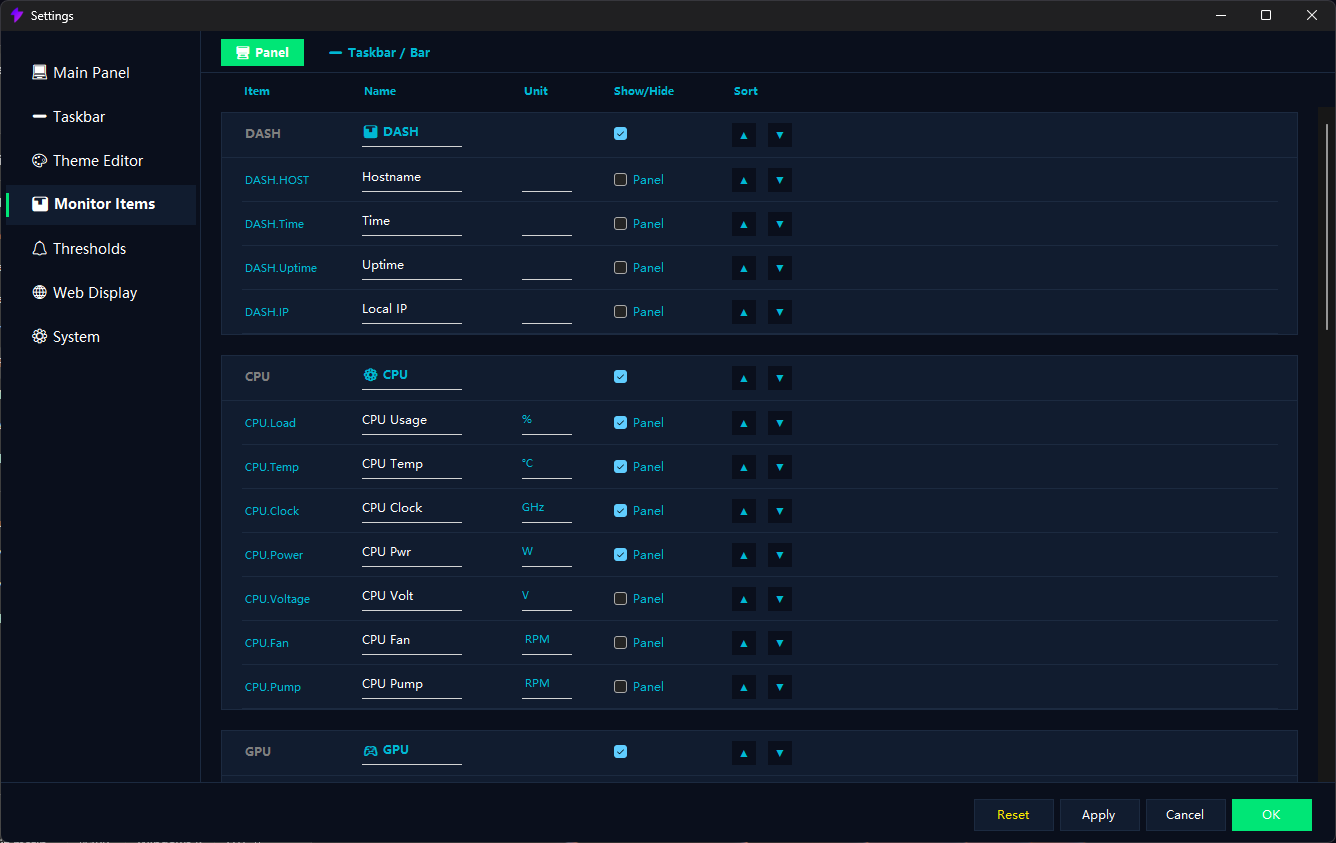Click the Show/Hide column header

(644, 91)
